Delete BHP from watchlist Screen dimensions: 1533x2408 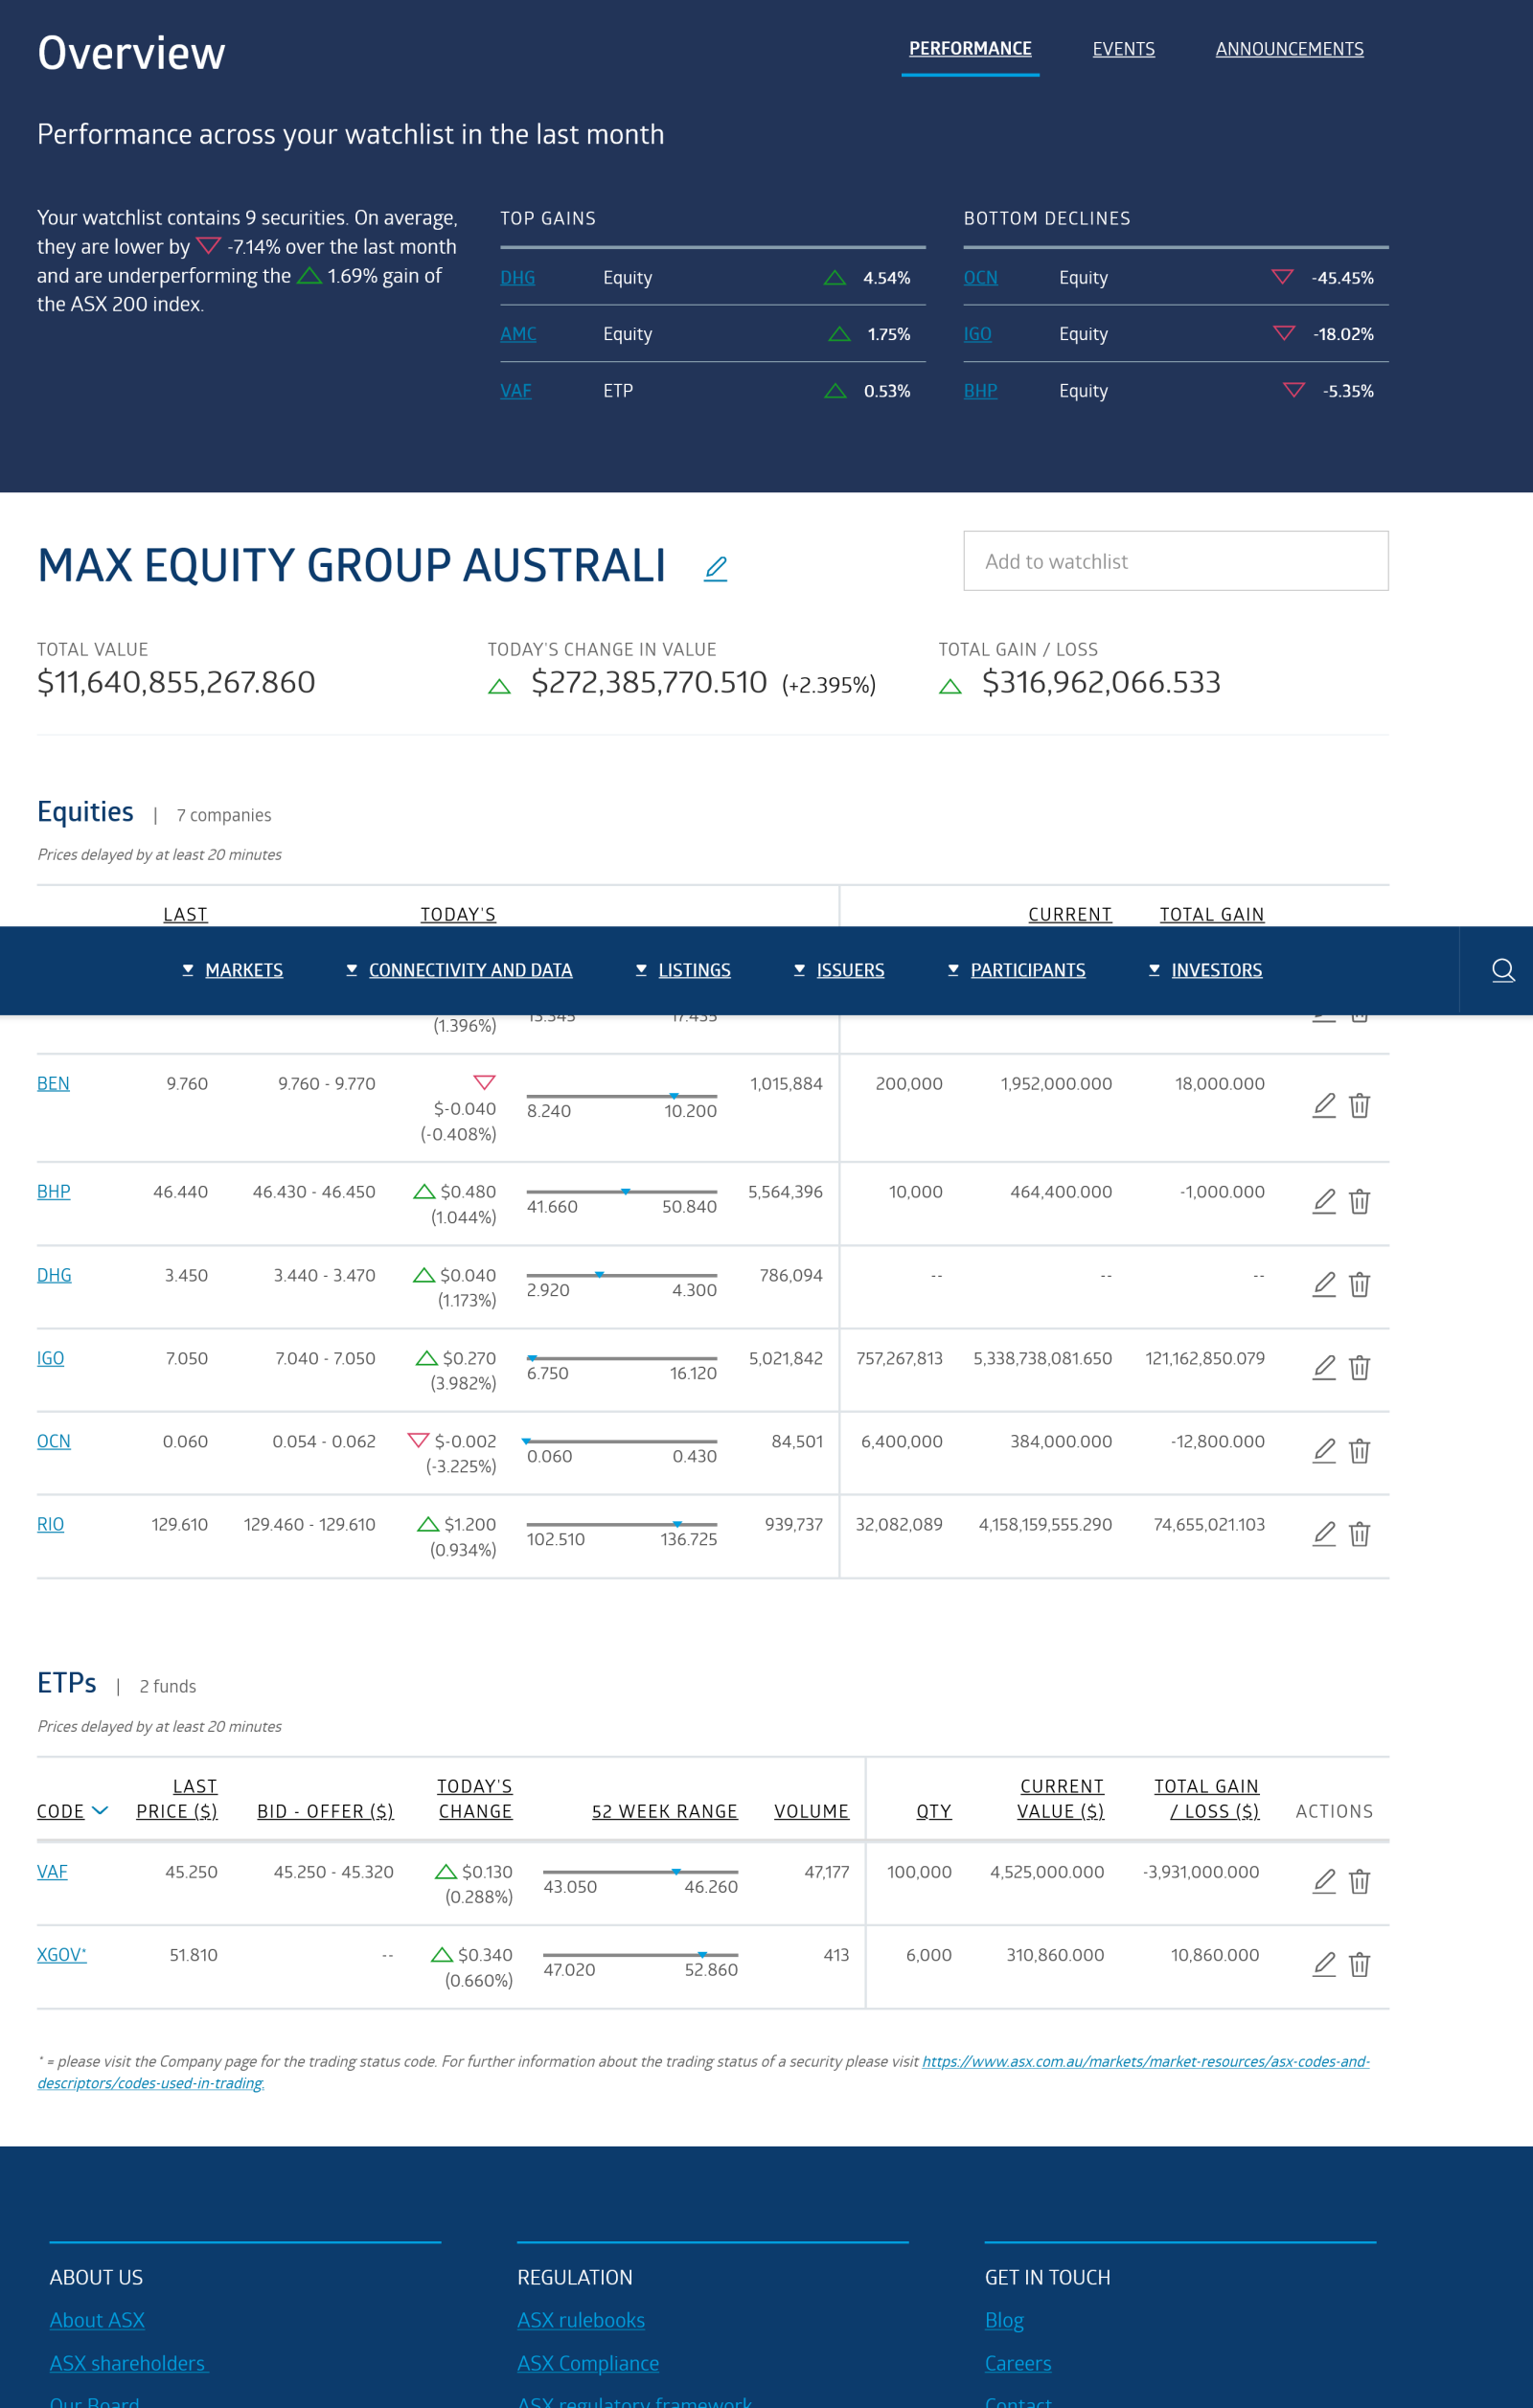coord(1359,1201)
